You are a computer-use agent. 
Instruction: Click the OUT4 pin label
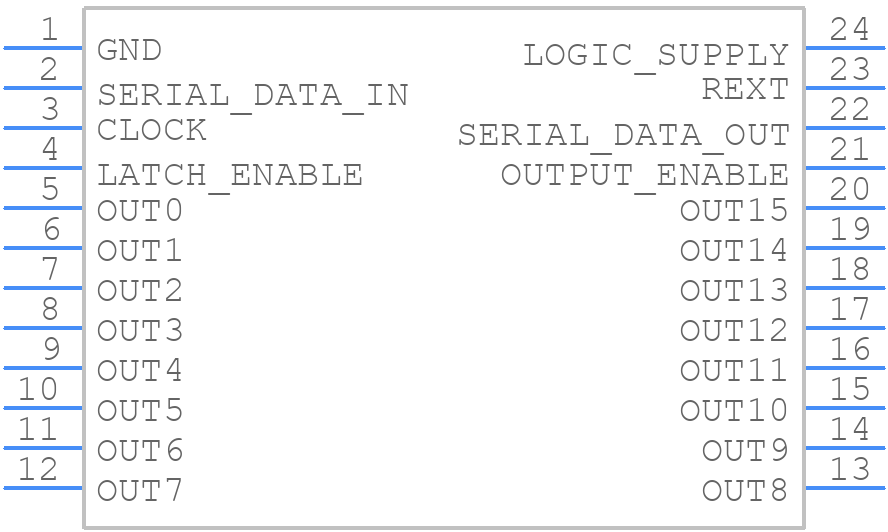pyautogui.click(x=140, y=371)
